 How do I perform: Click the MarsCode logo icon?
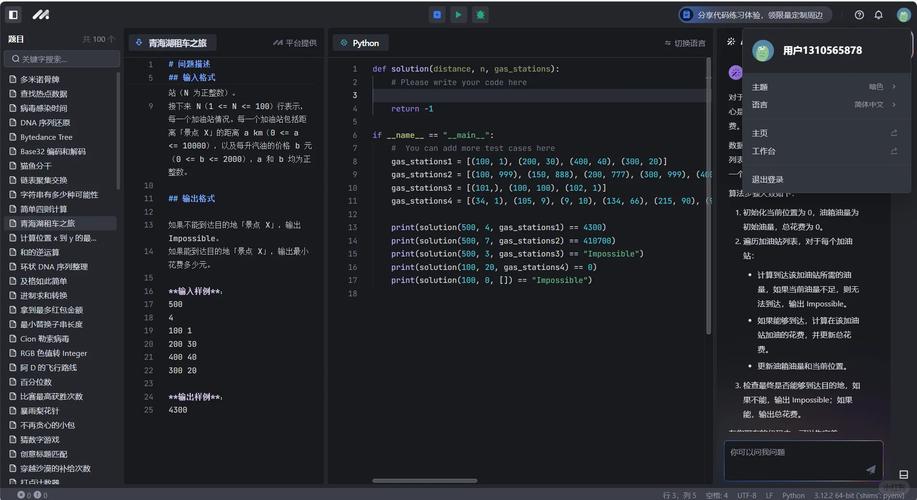point(40,15)
